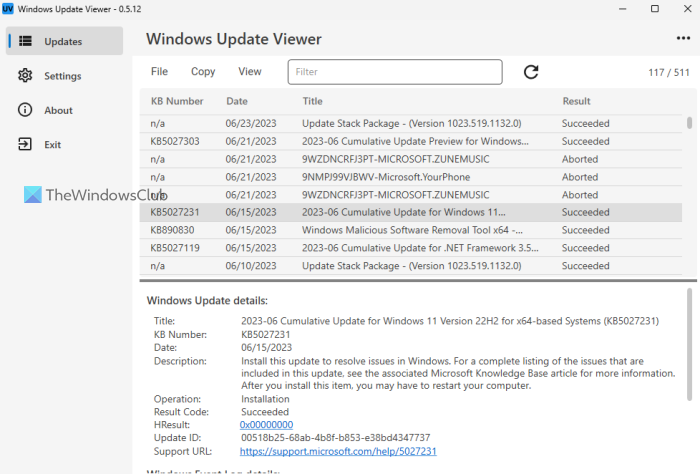This screenshot has height=474, width=700.
Task: Click the Exit door-arrow icon
Action: point(25,144)
